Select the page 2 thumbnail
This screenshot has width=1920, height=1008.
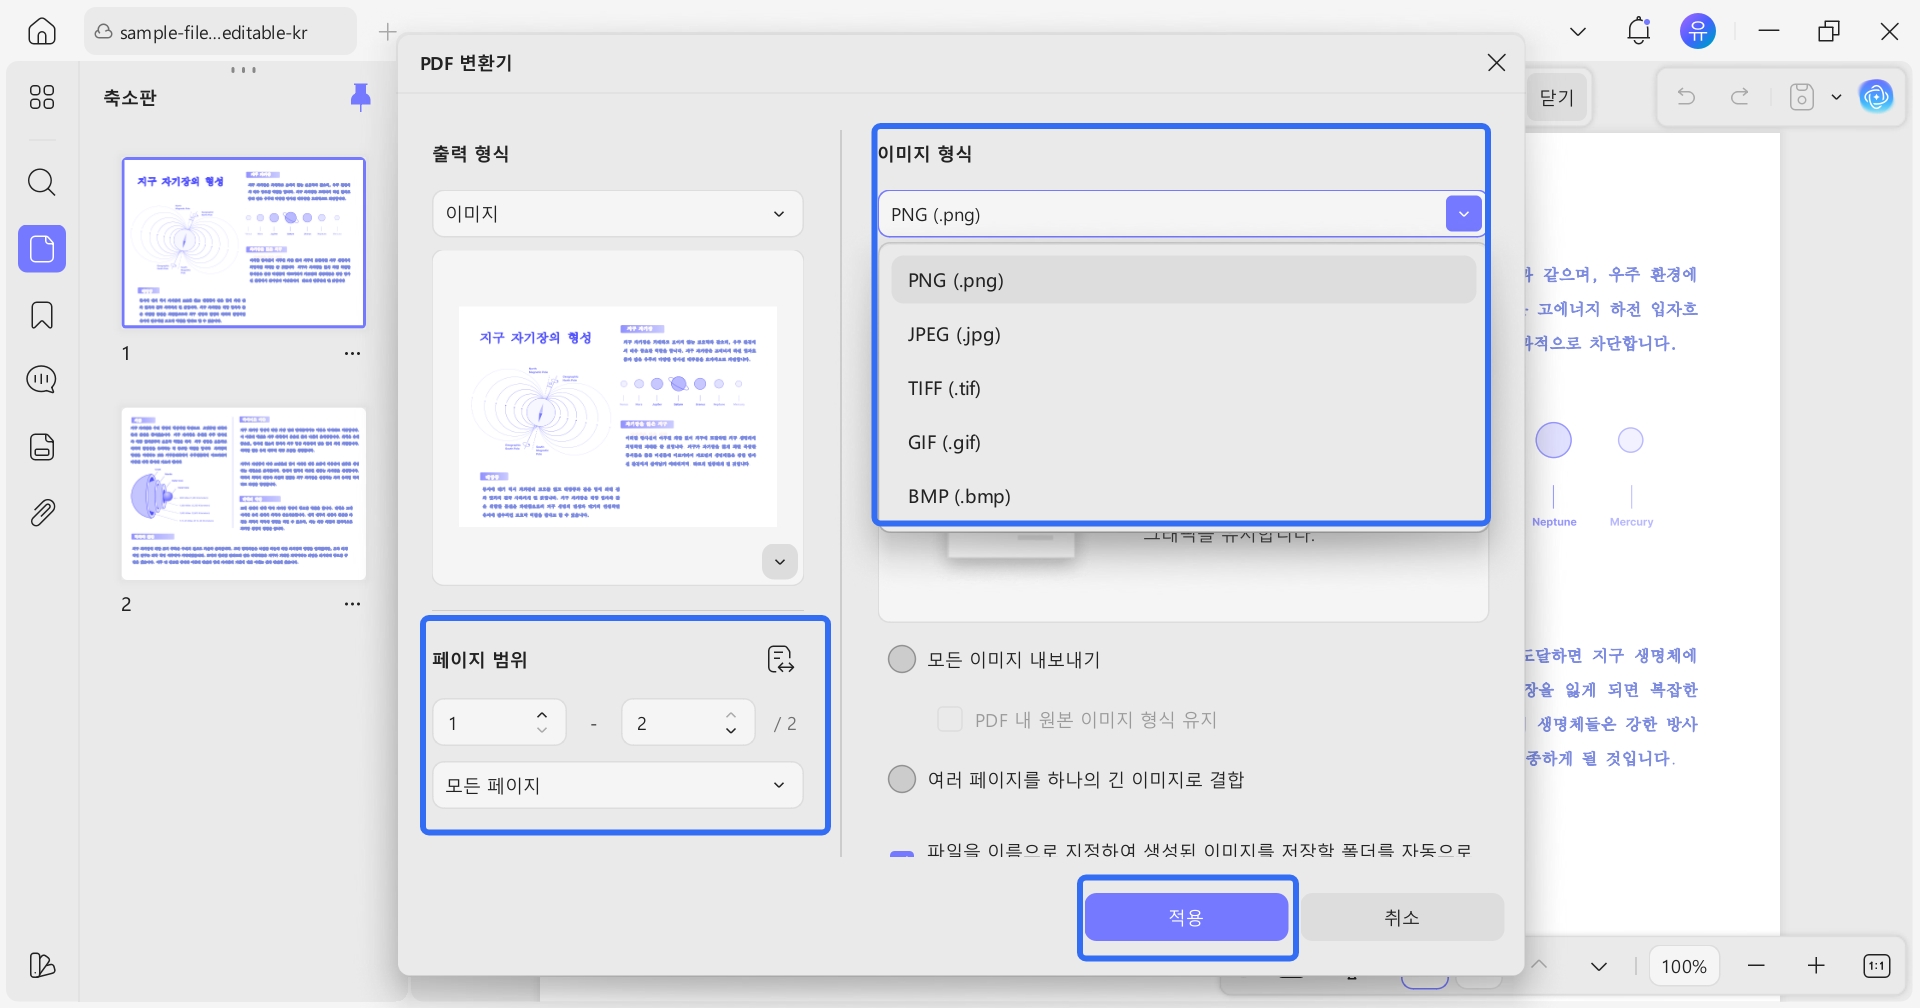coord(244,493)
